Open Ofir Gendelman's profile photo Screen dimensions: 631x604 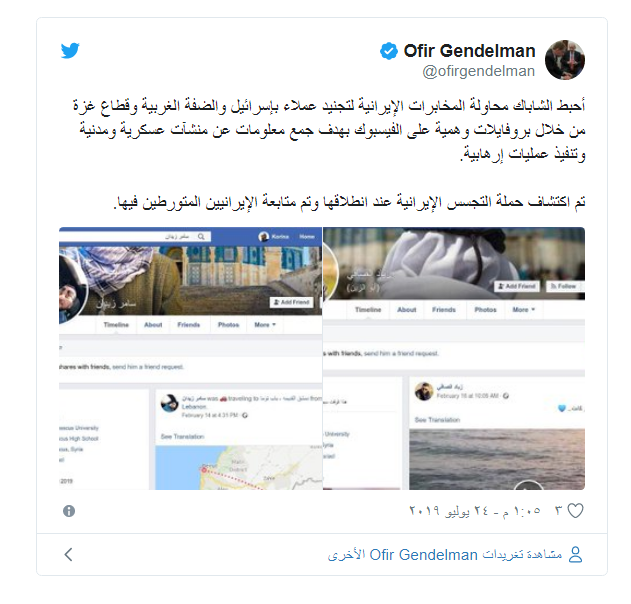pyautogui.click(x=565, y=60)
